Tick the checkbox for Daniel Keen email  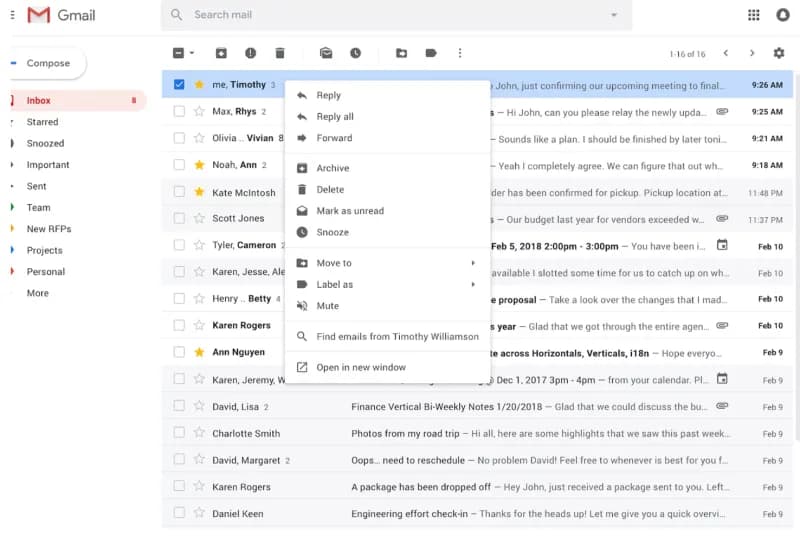tap(179, 513)
